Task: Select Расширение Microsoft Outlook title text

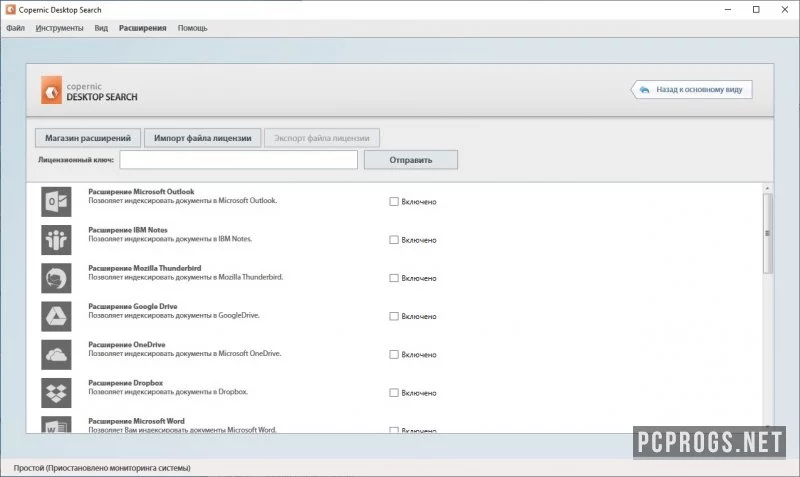Action: (x=141, y=192)
